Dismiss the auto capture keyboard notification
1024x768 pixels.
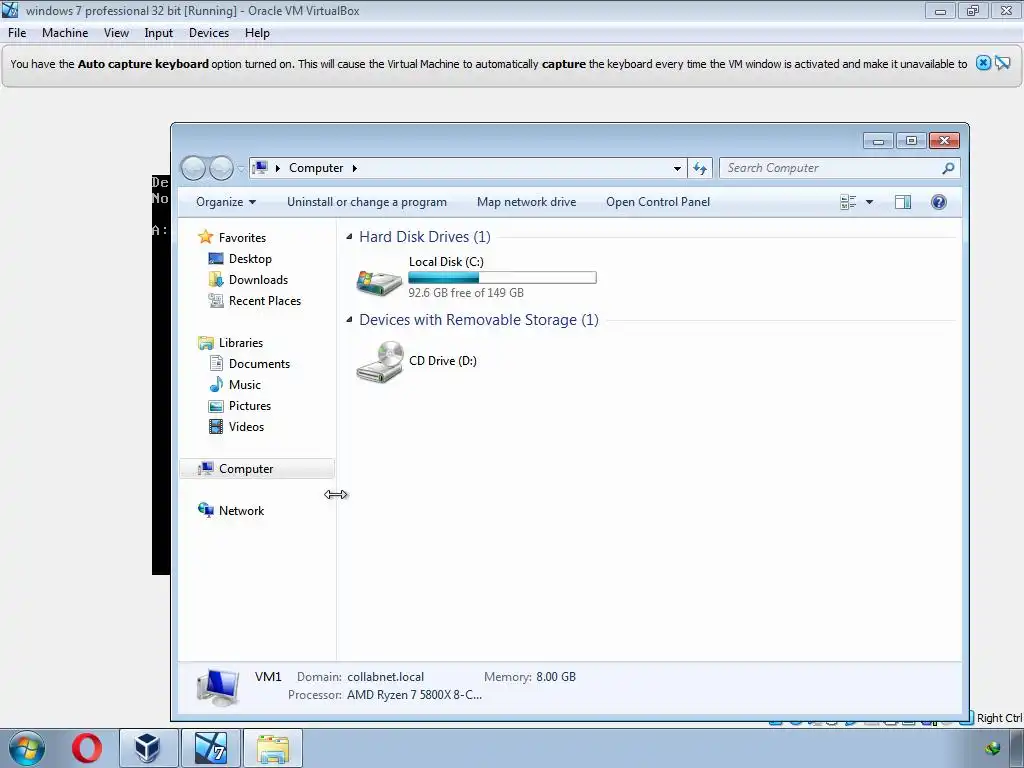pyautogui.click(x=983, y=63)
